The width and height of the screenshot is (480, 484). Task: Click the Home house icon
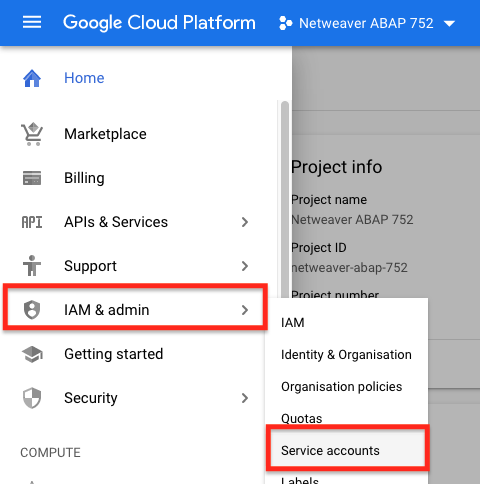click(x=32, y=78)
